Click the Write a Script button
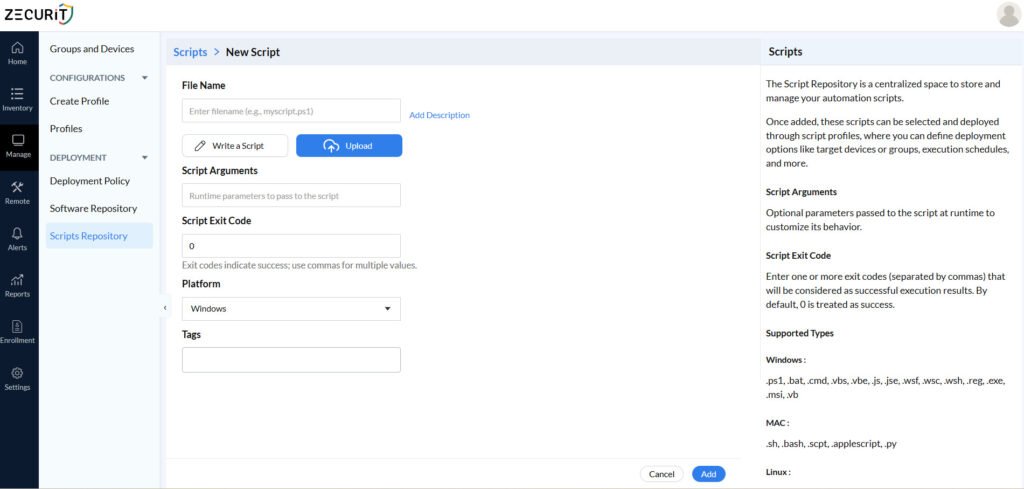 click(x=235, y=146)
